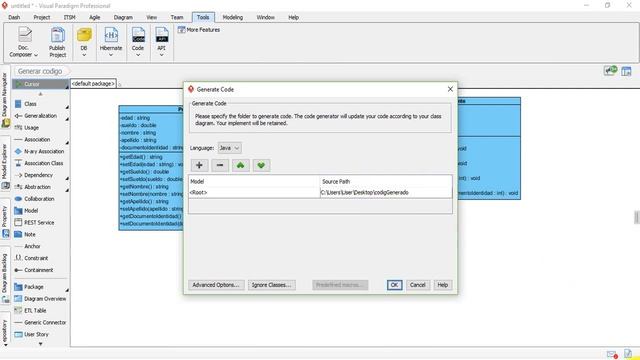
Task: Select the <Root> model cell
Action: 254,192
